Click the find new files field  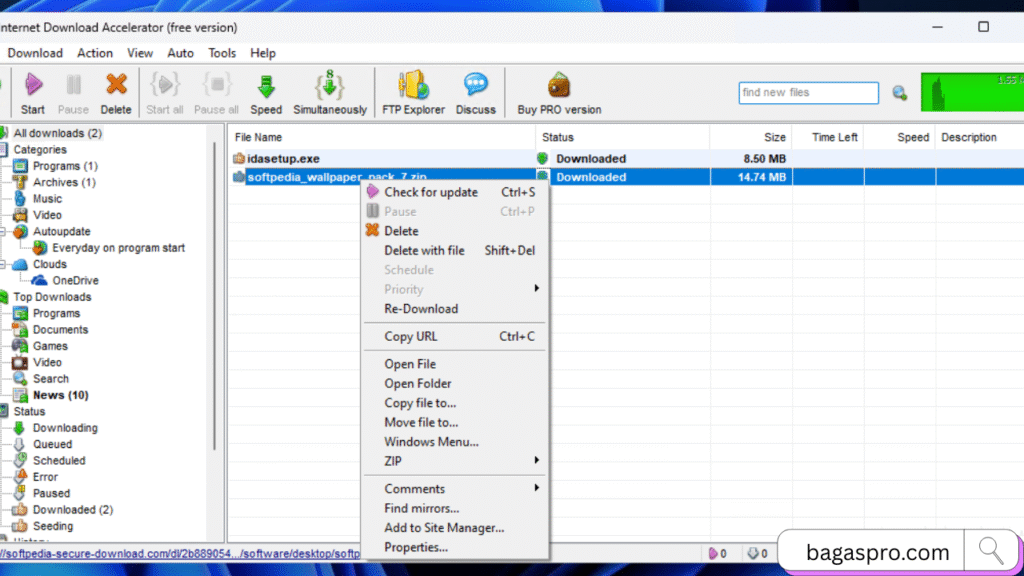tap(808, 92)
